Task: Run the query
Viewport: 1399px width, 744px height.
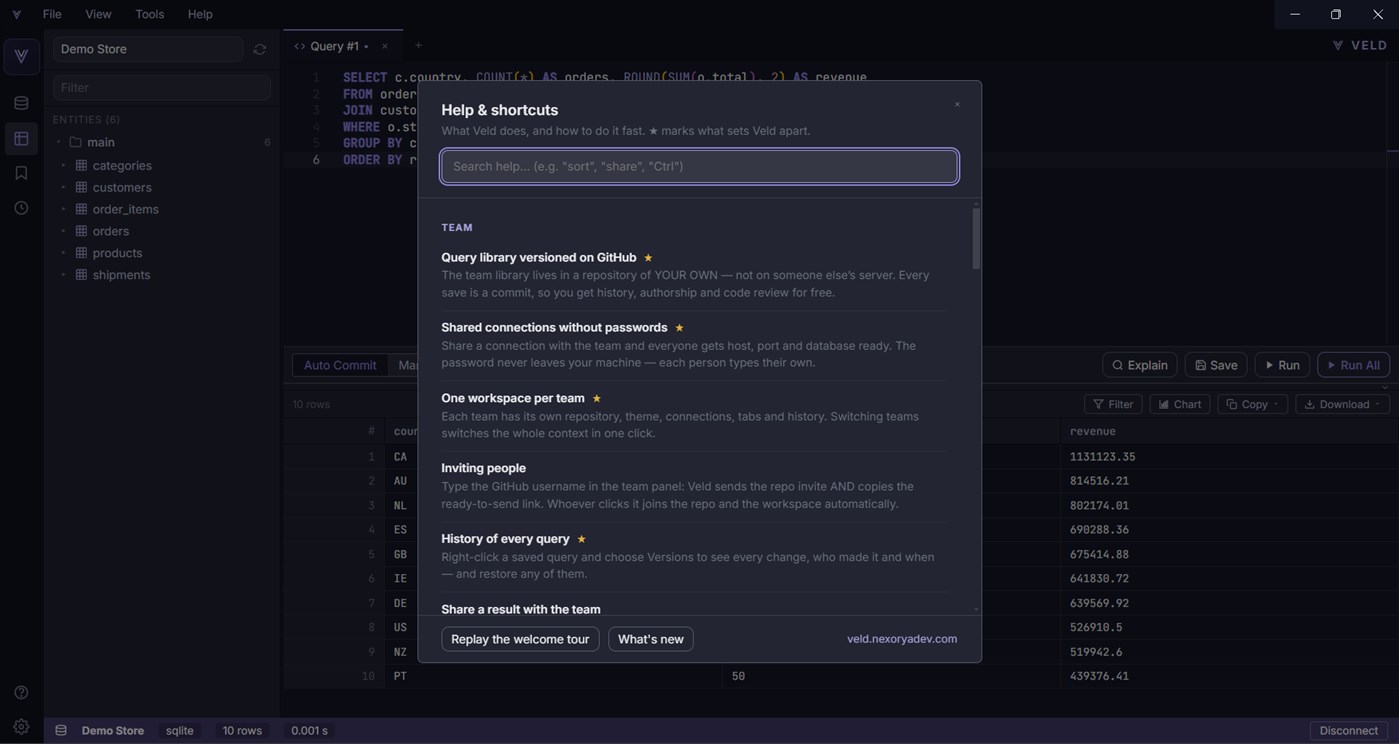Action: [1282, 365]
